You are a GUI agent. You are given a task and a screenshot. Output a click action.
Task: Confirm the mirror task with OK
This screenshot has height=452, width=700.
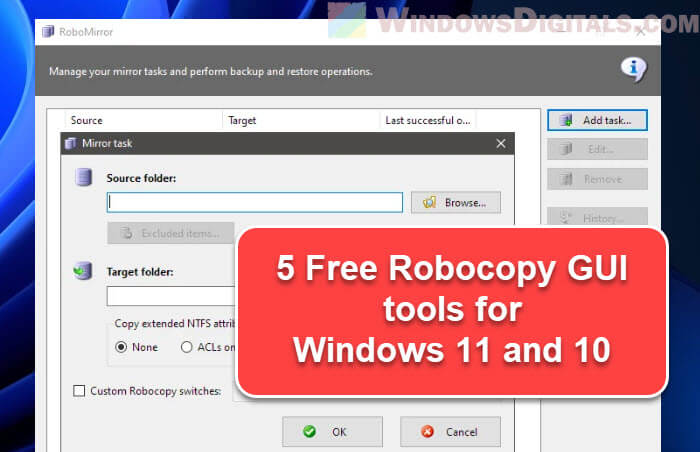click(x=332, y=432)
